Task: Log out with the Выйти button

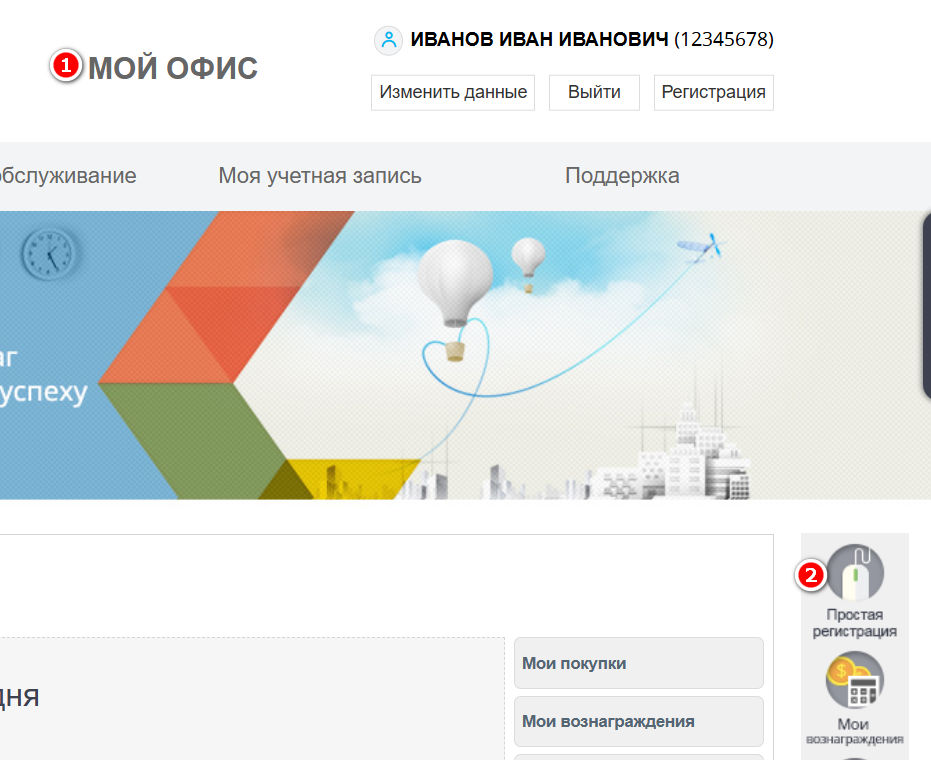Action: pos(594,92)
